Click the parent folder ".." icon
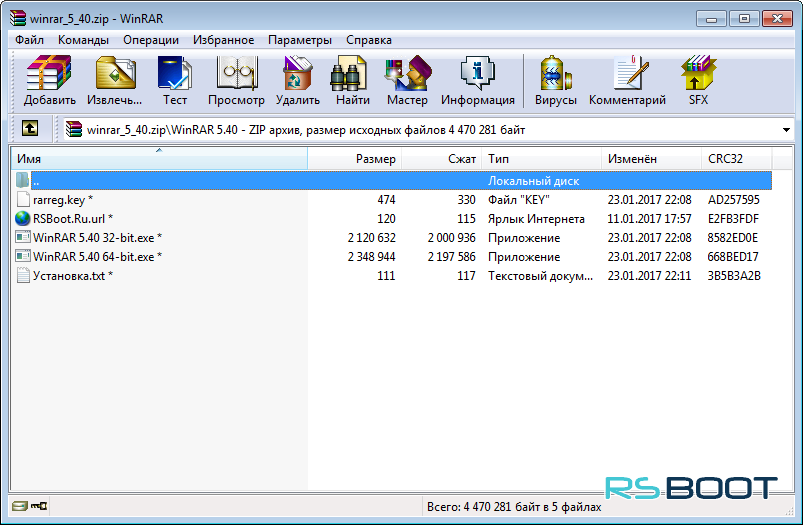803x525 pixels. [23, 180]
